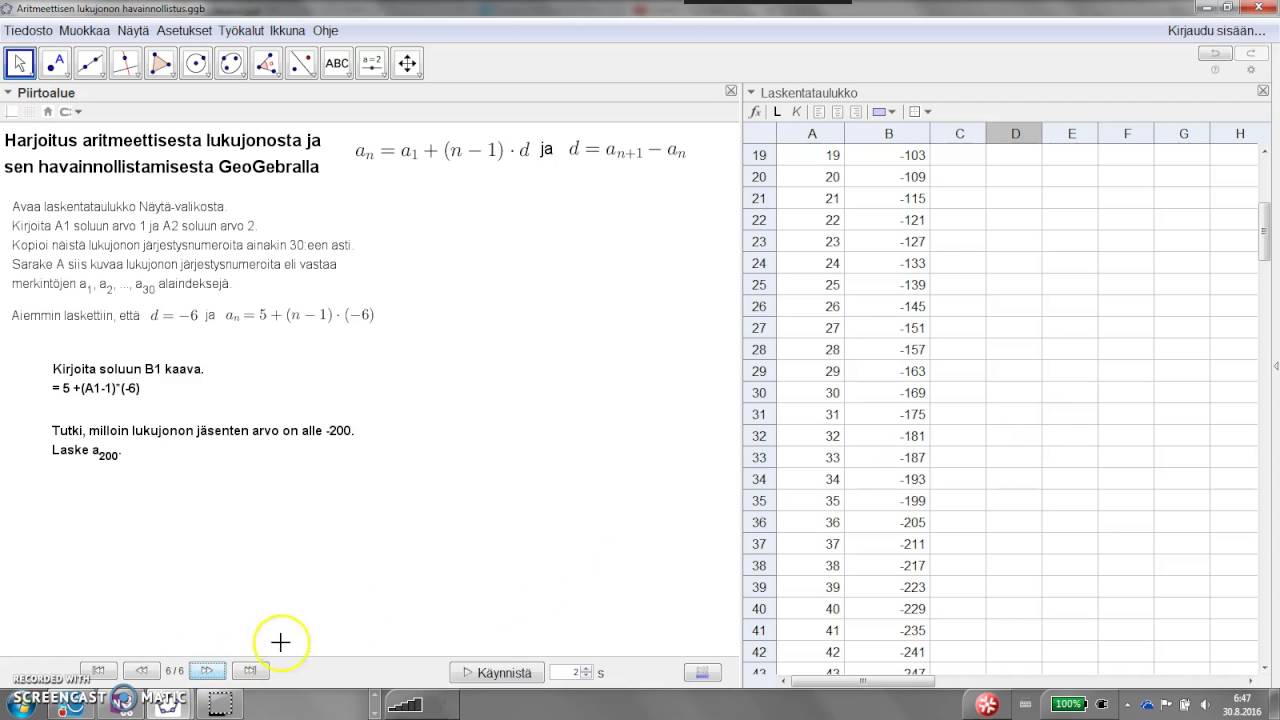The width and height of the screenshot is (1280, 720).
Task: Align spreadsheet cell text center
Action: [838, 112]
